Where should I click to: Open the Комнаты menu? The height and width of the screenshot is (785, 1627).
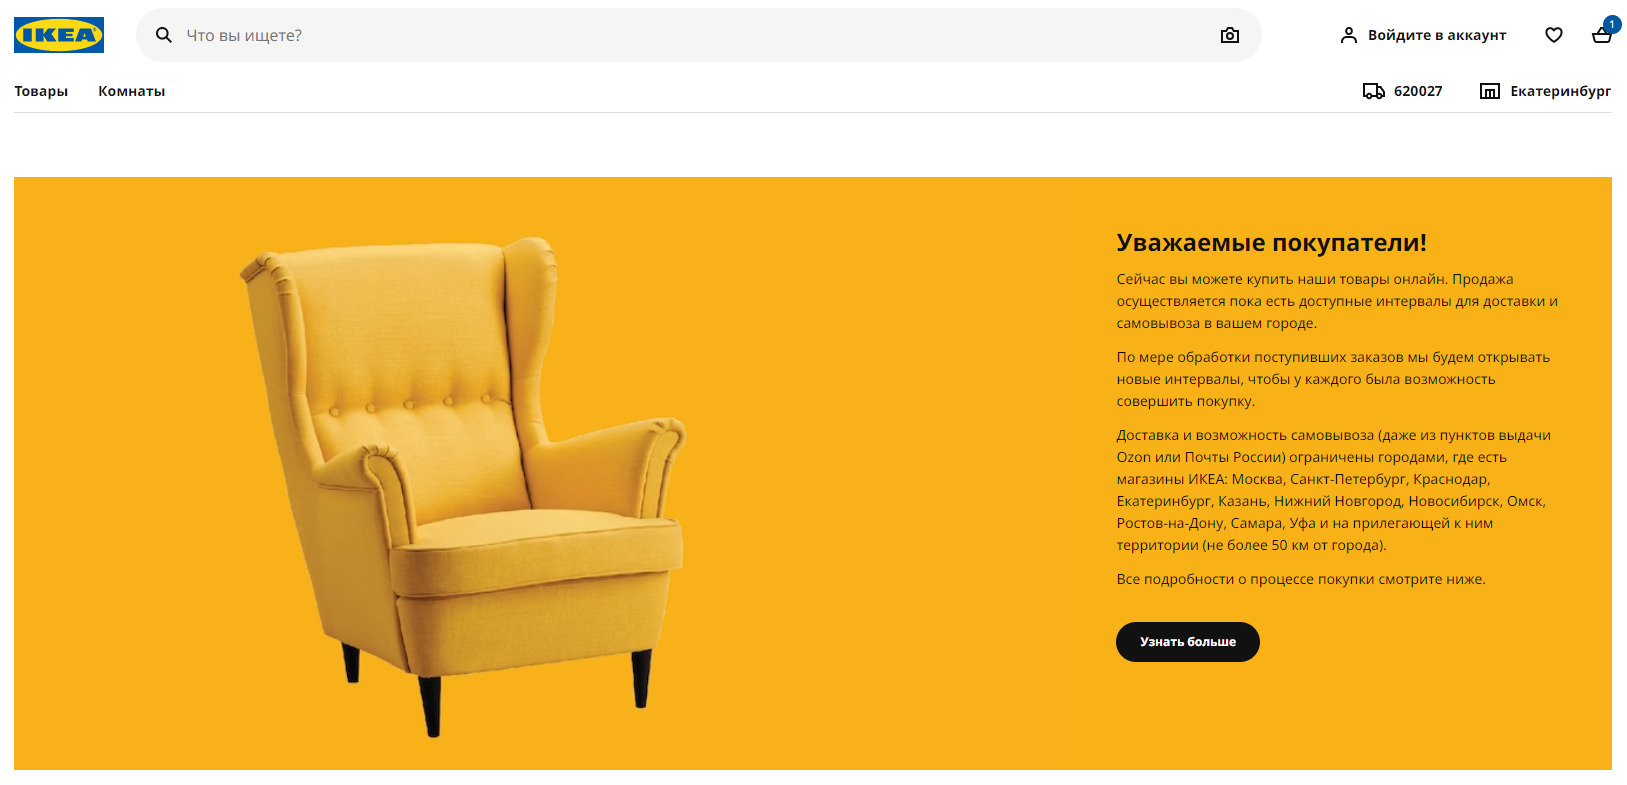(132, 91)
